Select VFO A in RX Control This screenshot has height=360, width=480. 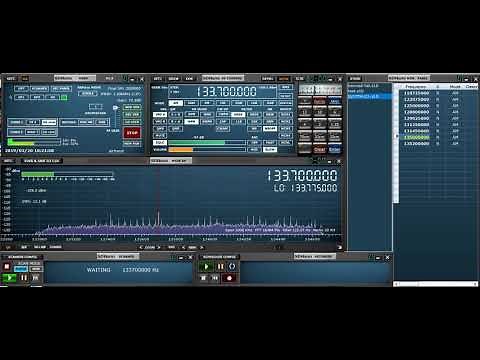(160, 115)
